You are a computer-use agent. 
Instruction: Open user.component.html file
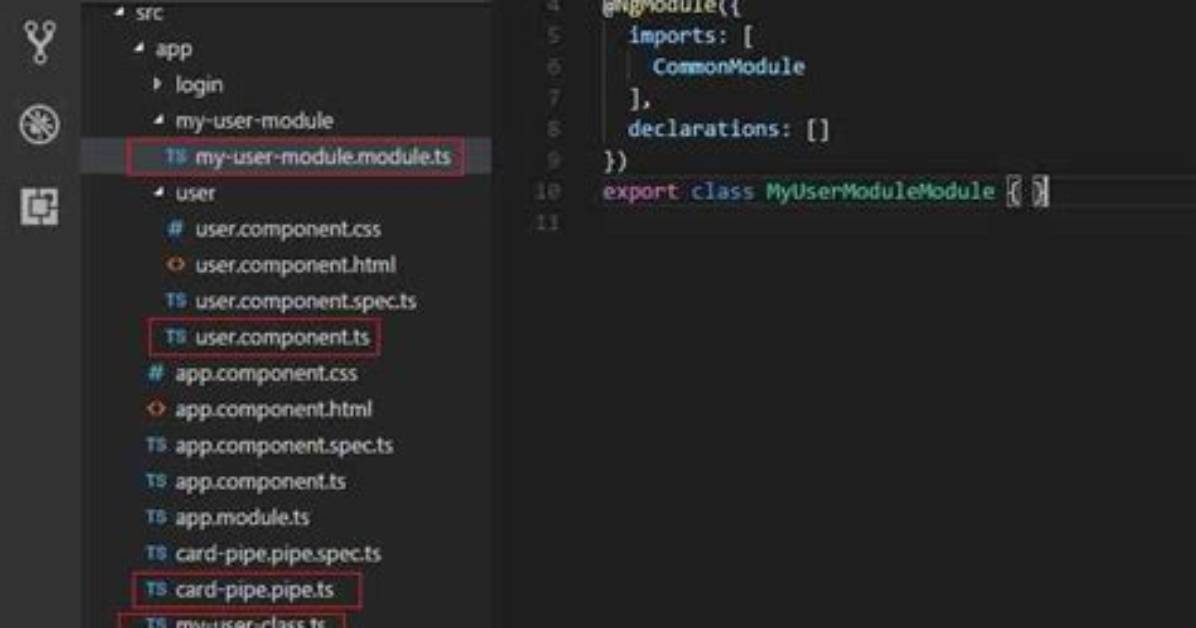pyautogui.click(x=295, y=265)
